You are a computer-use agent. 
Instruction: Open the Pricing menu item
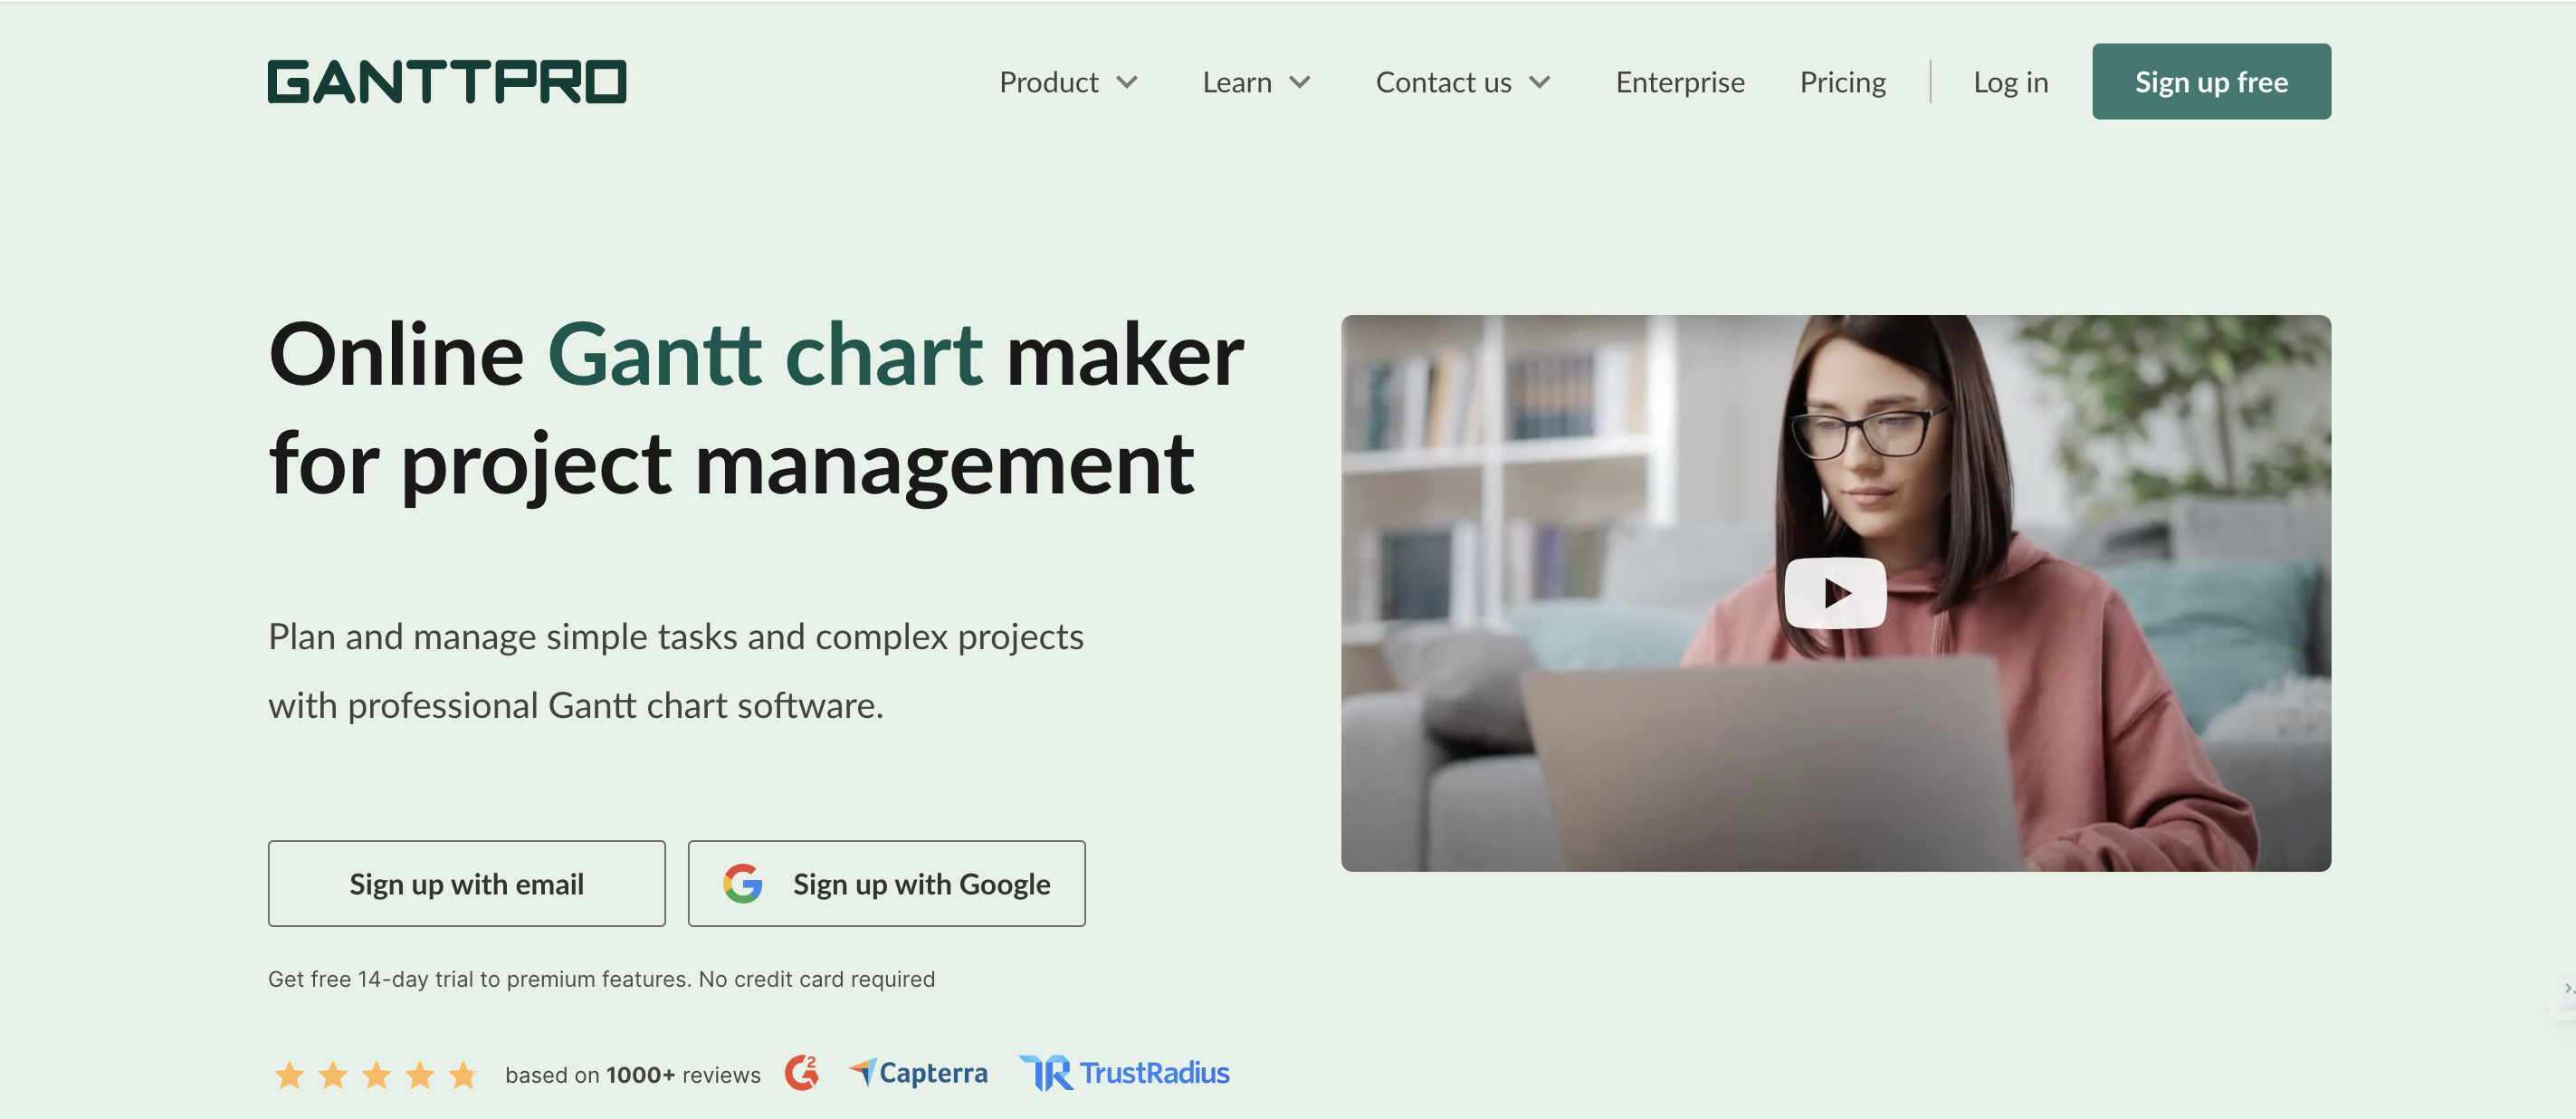(1842, 81)
